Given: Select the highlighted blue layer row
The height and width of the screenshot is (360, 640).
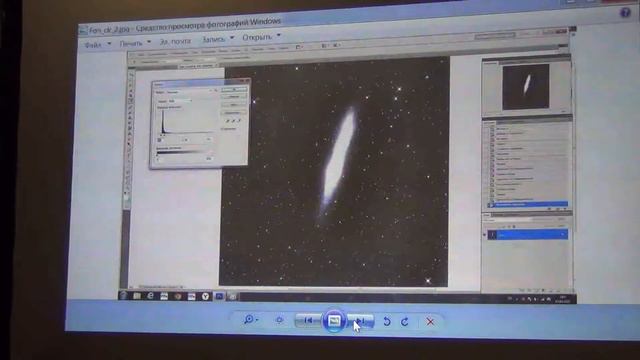Looking at the screenshot, I should tap(527, 235).
